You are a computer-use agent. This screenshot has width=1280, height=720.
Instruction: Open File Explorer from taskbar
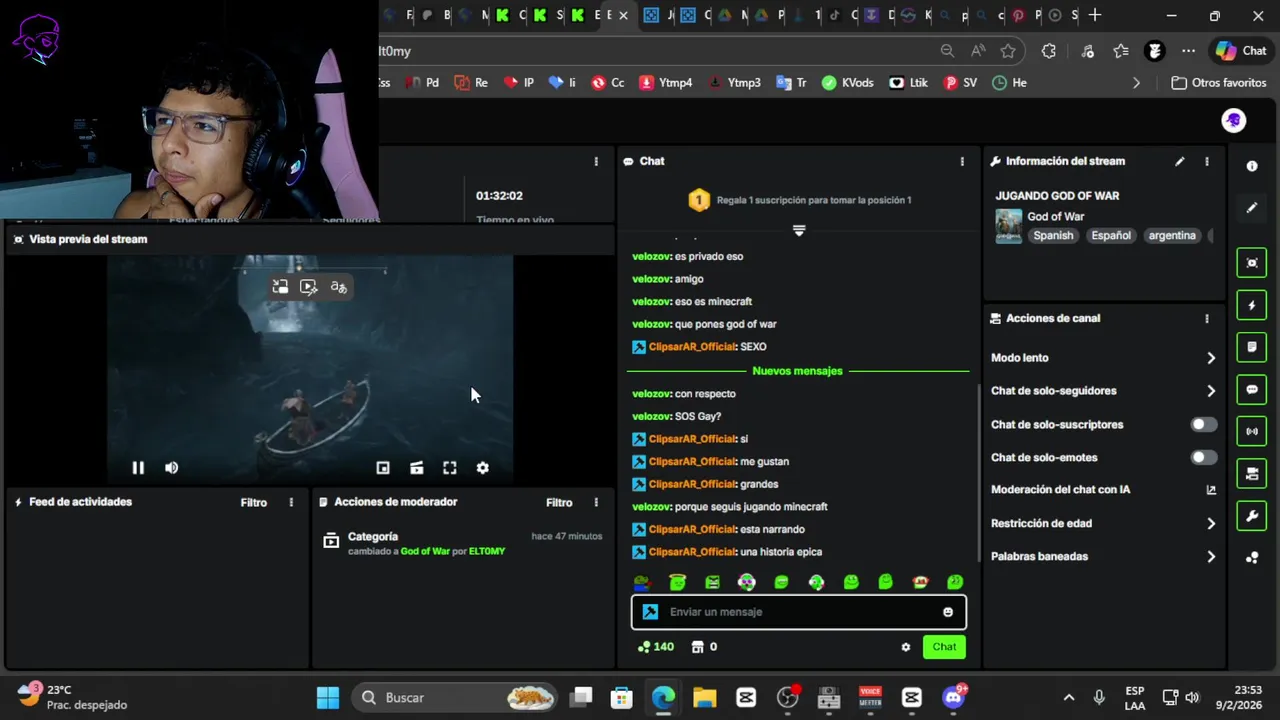click(704, 697)
